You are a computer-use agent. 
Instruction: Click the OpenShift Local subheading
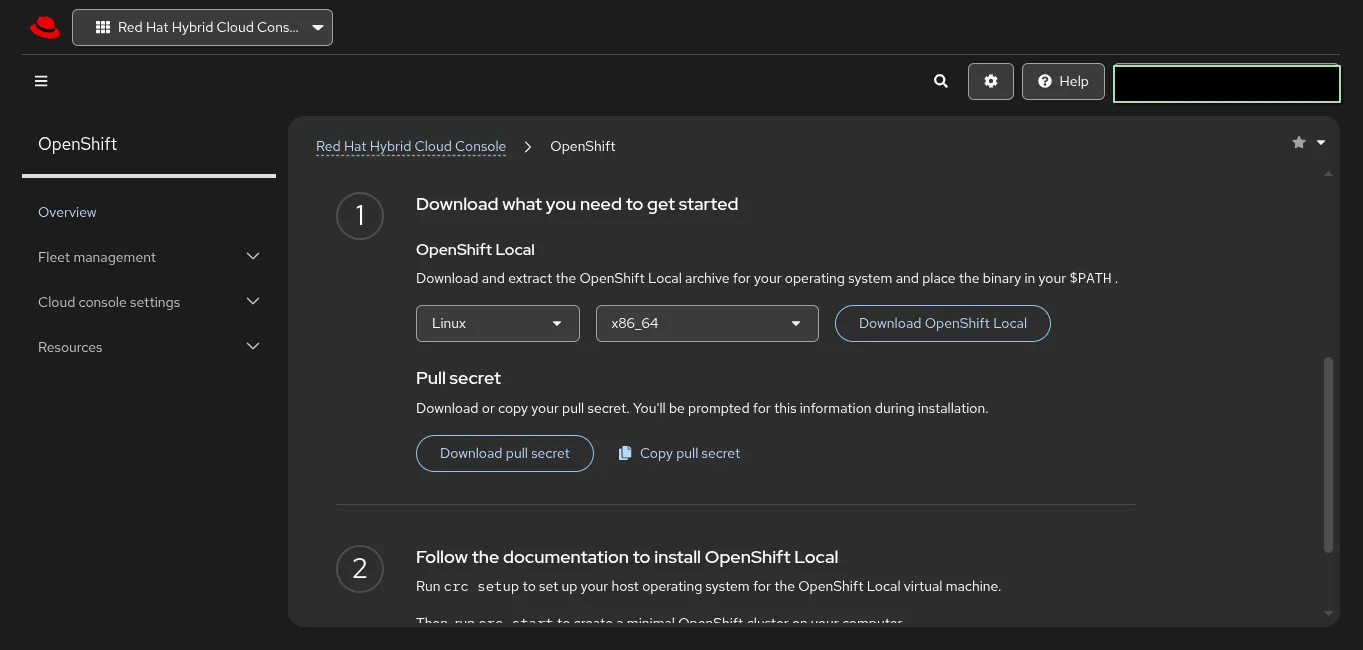(475, 250)
